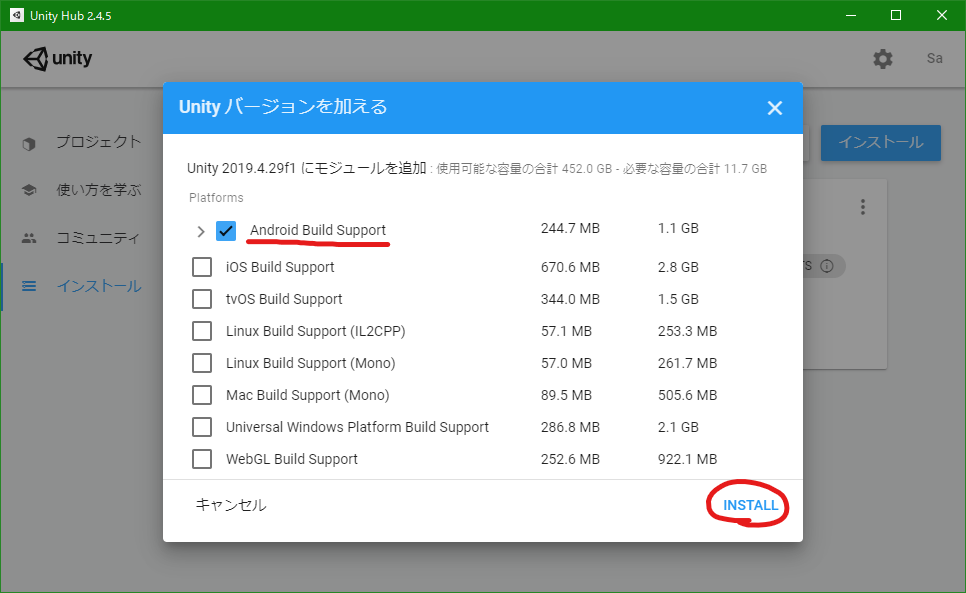966x593 pixels.
Task: Click the graduation cap icon for 使い方を学ぶ
Action: coord(29,190)
